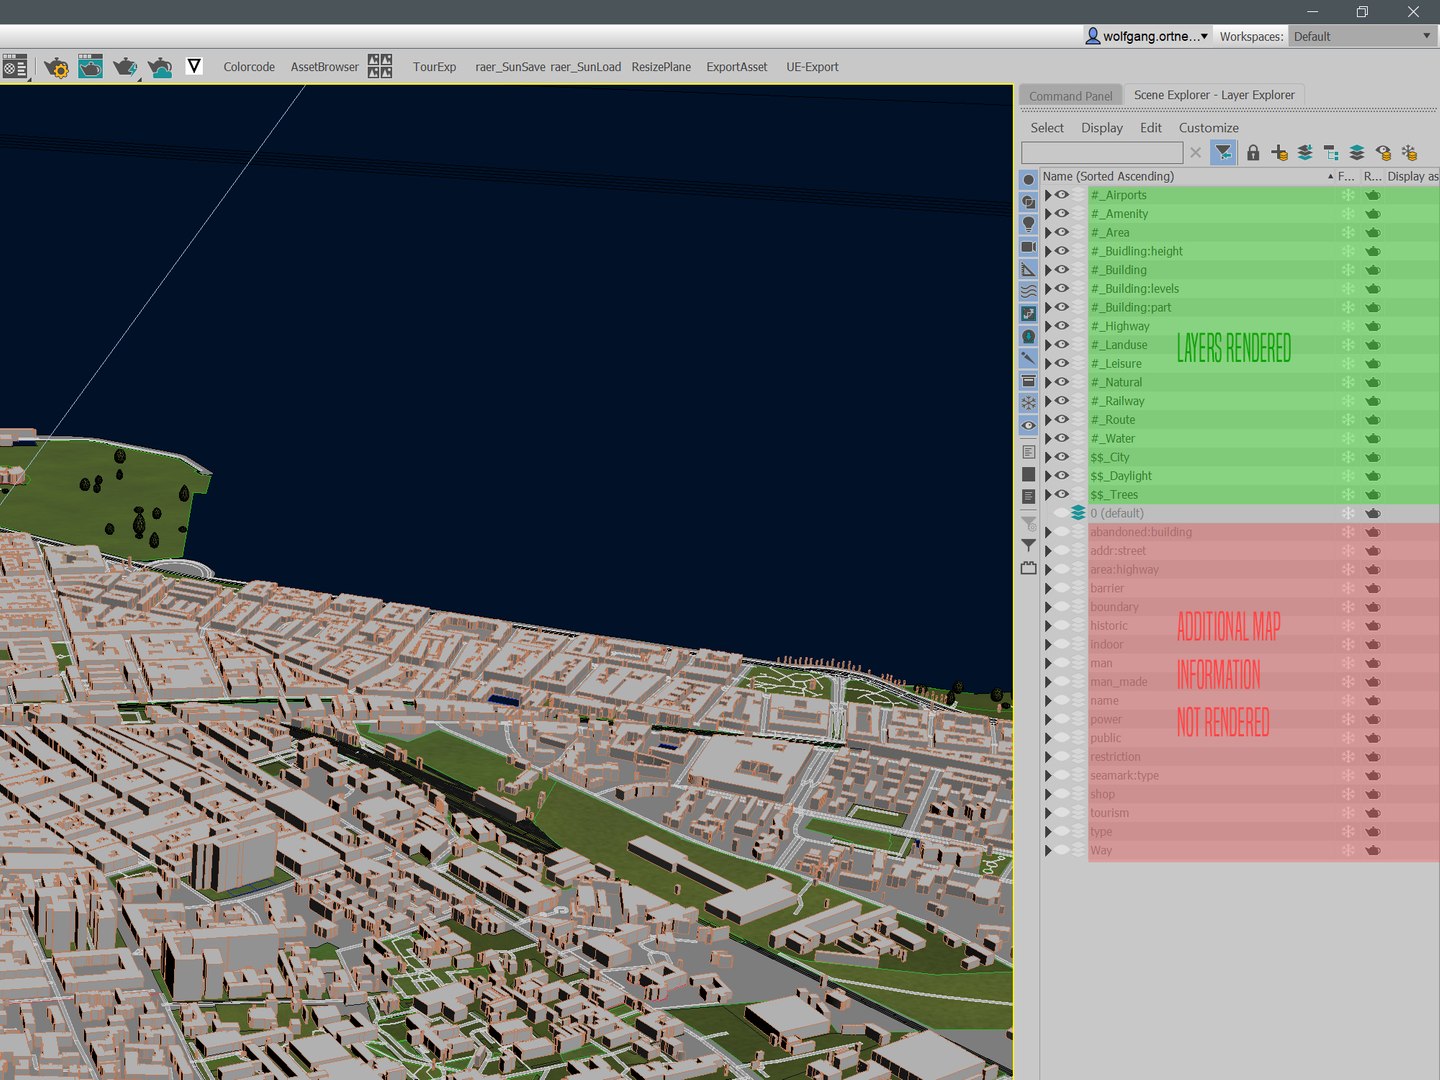Viewport: 1440px width, 1080px height.
Task: Toggle renderable teapot on #_Railway layer
Action: pyautogui.click(x=1373, y=401)
